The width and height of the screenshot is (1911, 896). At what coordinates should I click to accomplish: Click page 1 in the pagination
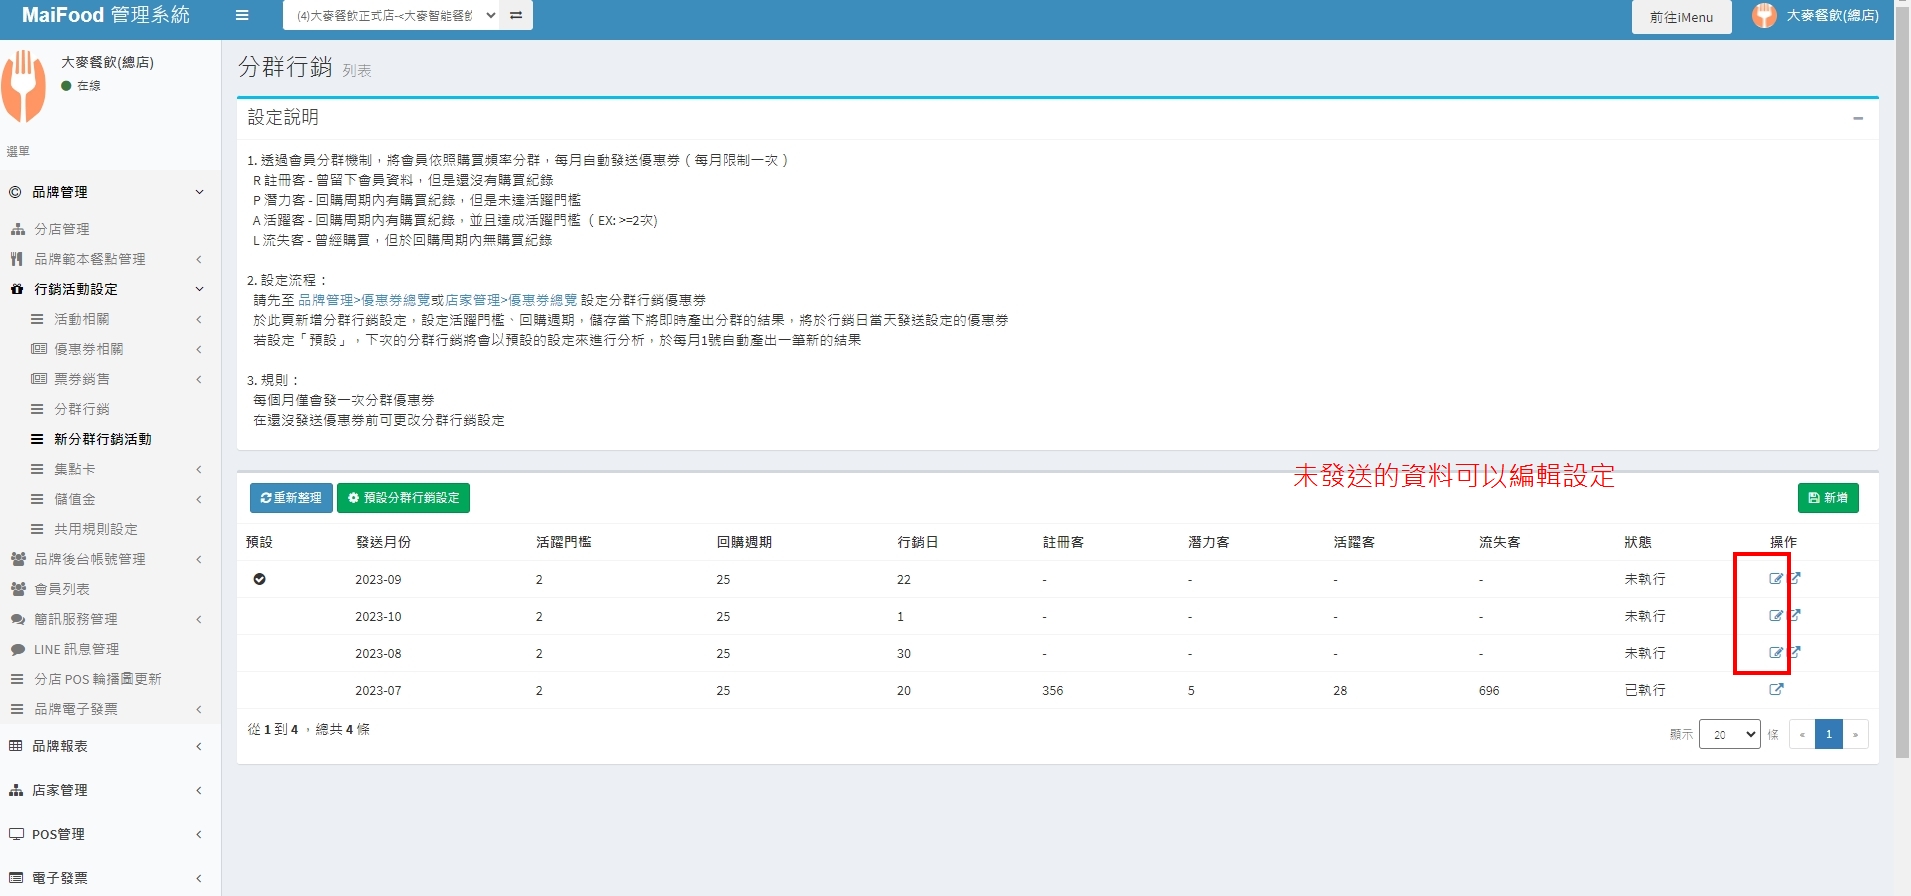pos(1828,735)
